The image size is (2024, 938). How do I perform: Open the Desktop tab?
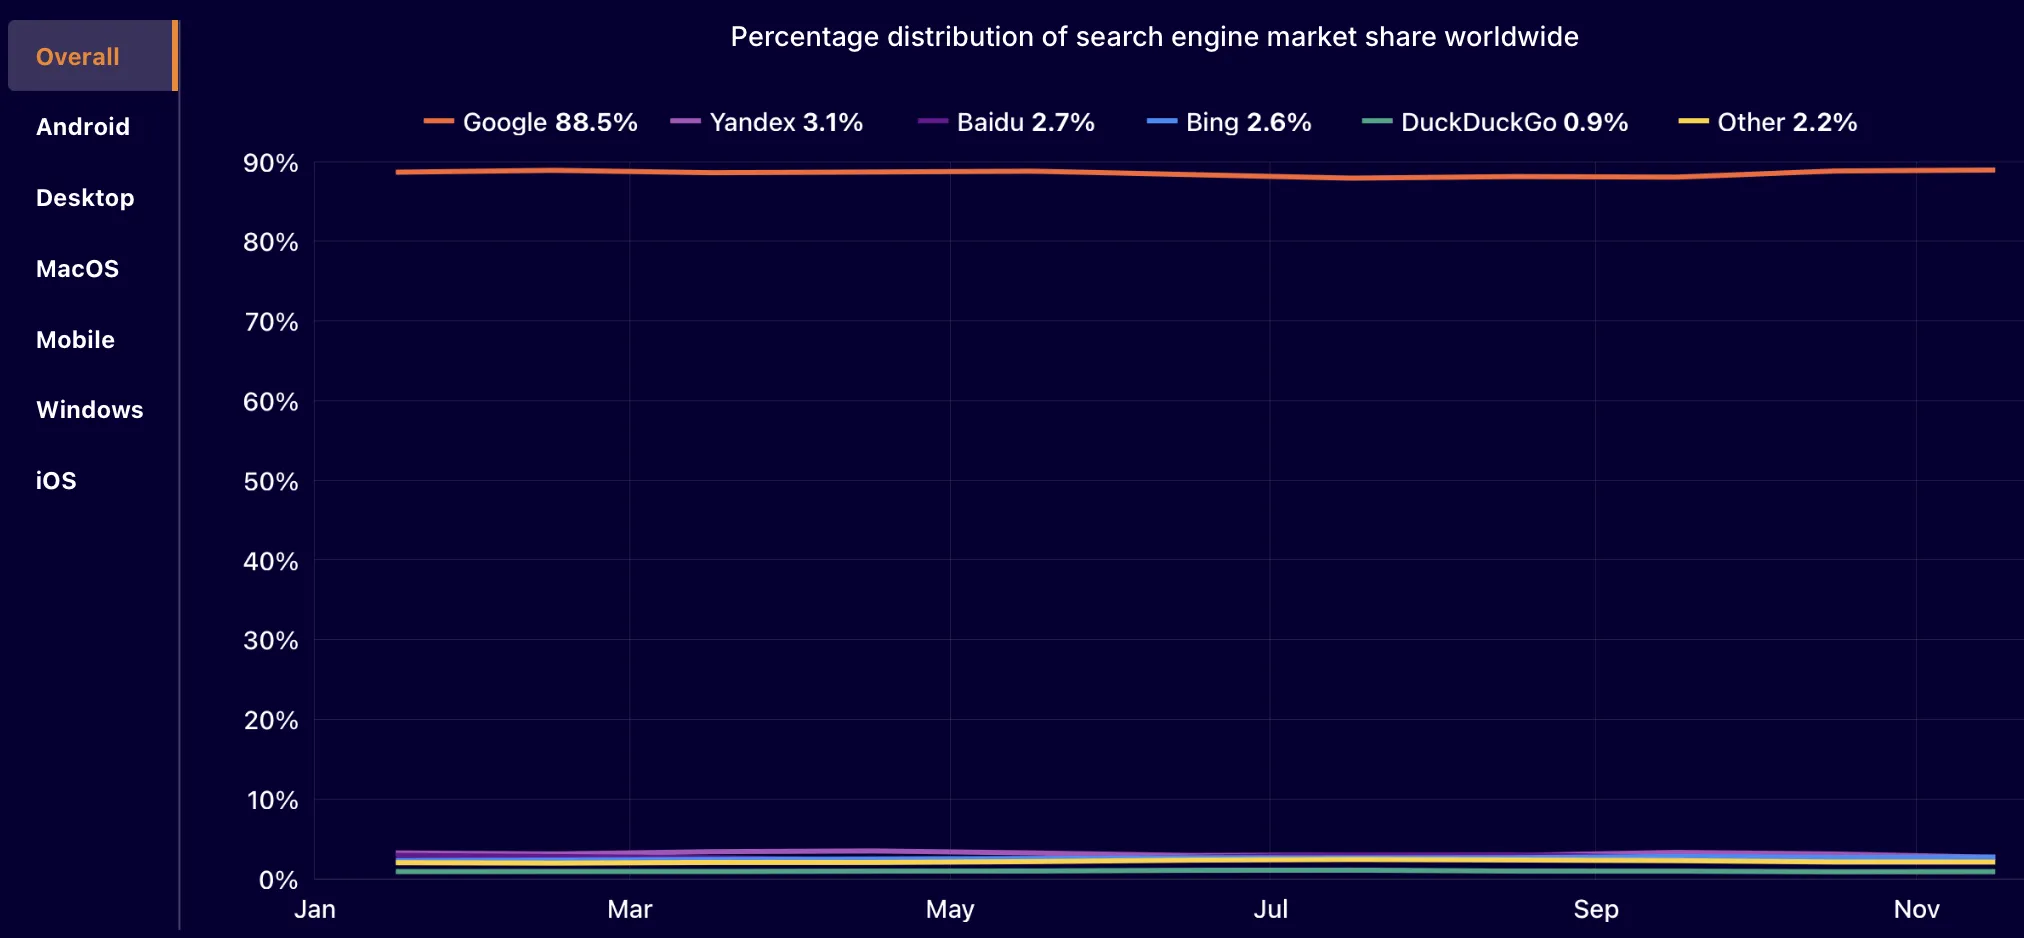coord(85,198)
